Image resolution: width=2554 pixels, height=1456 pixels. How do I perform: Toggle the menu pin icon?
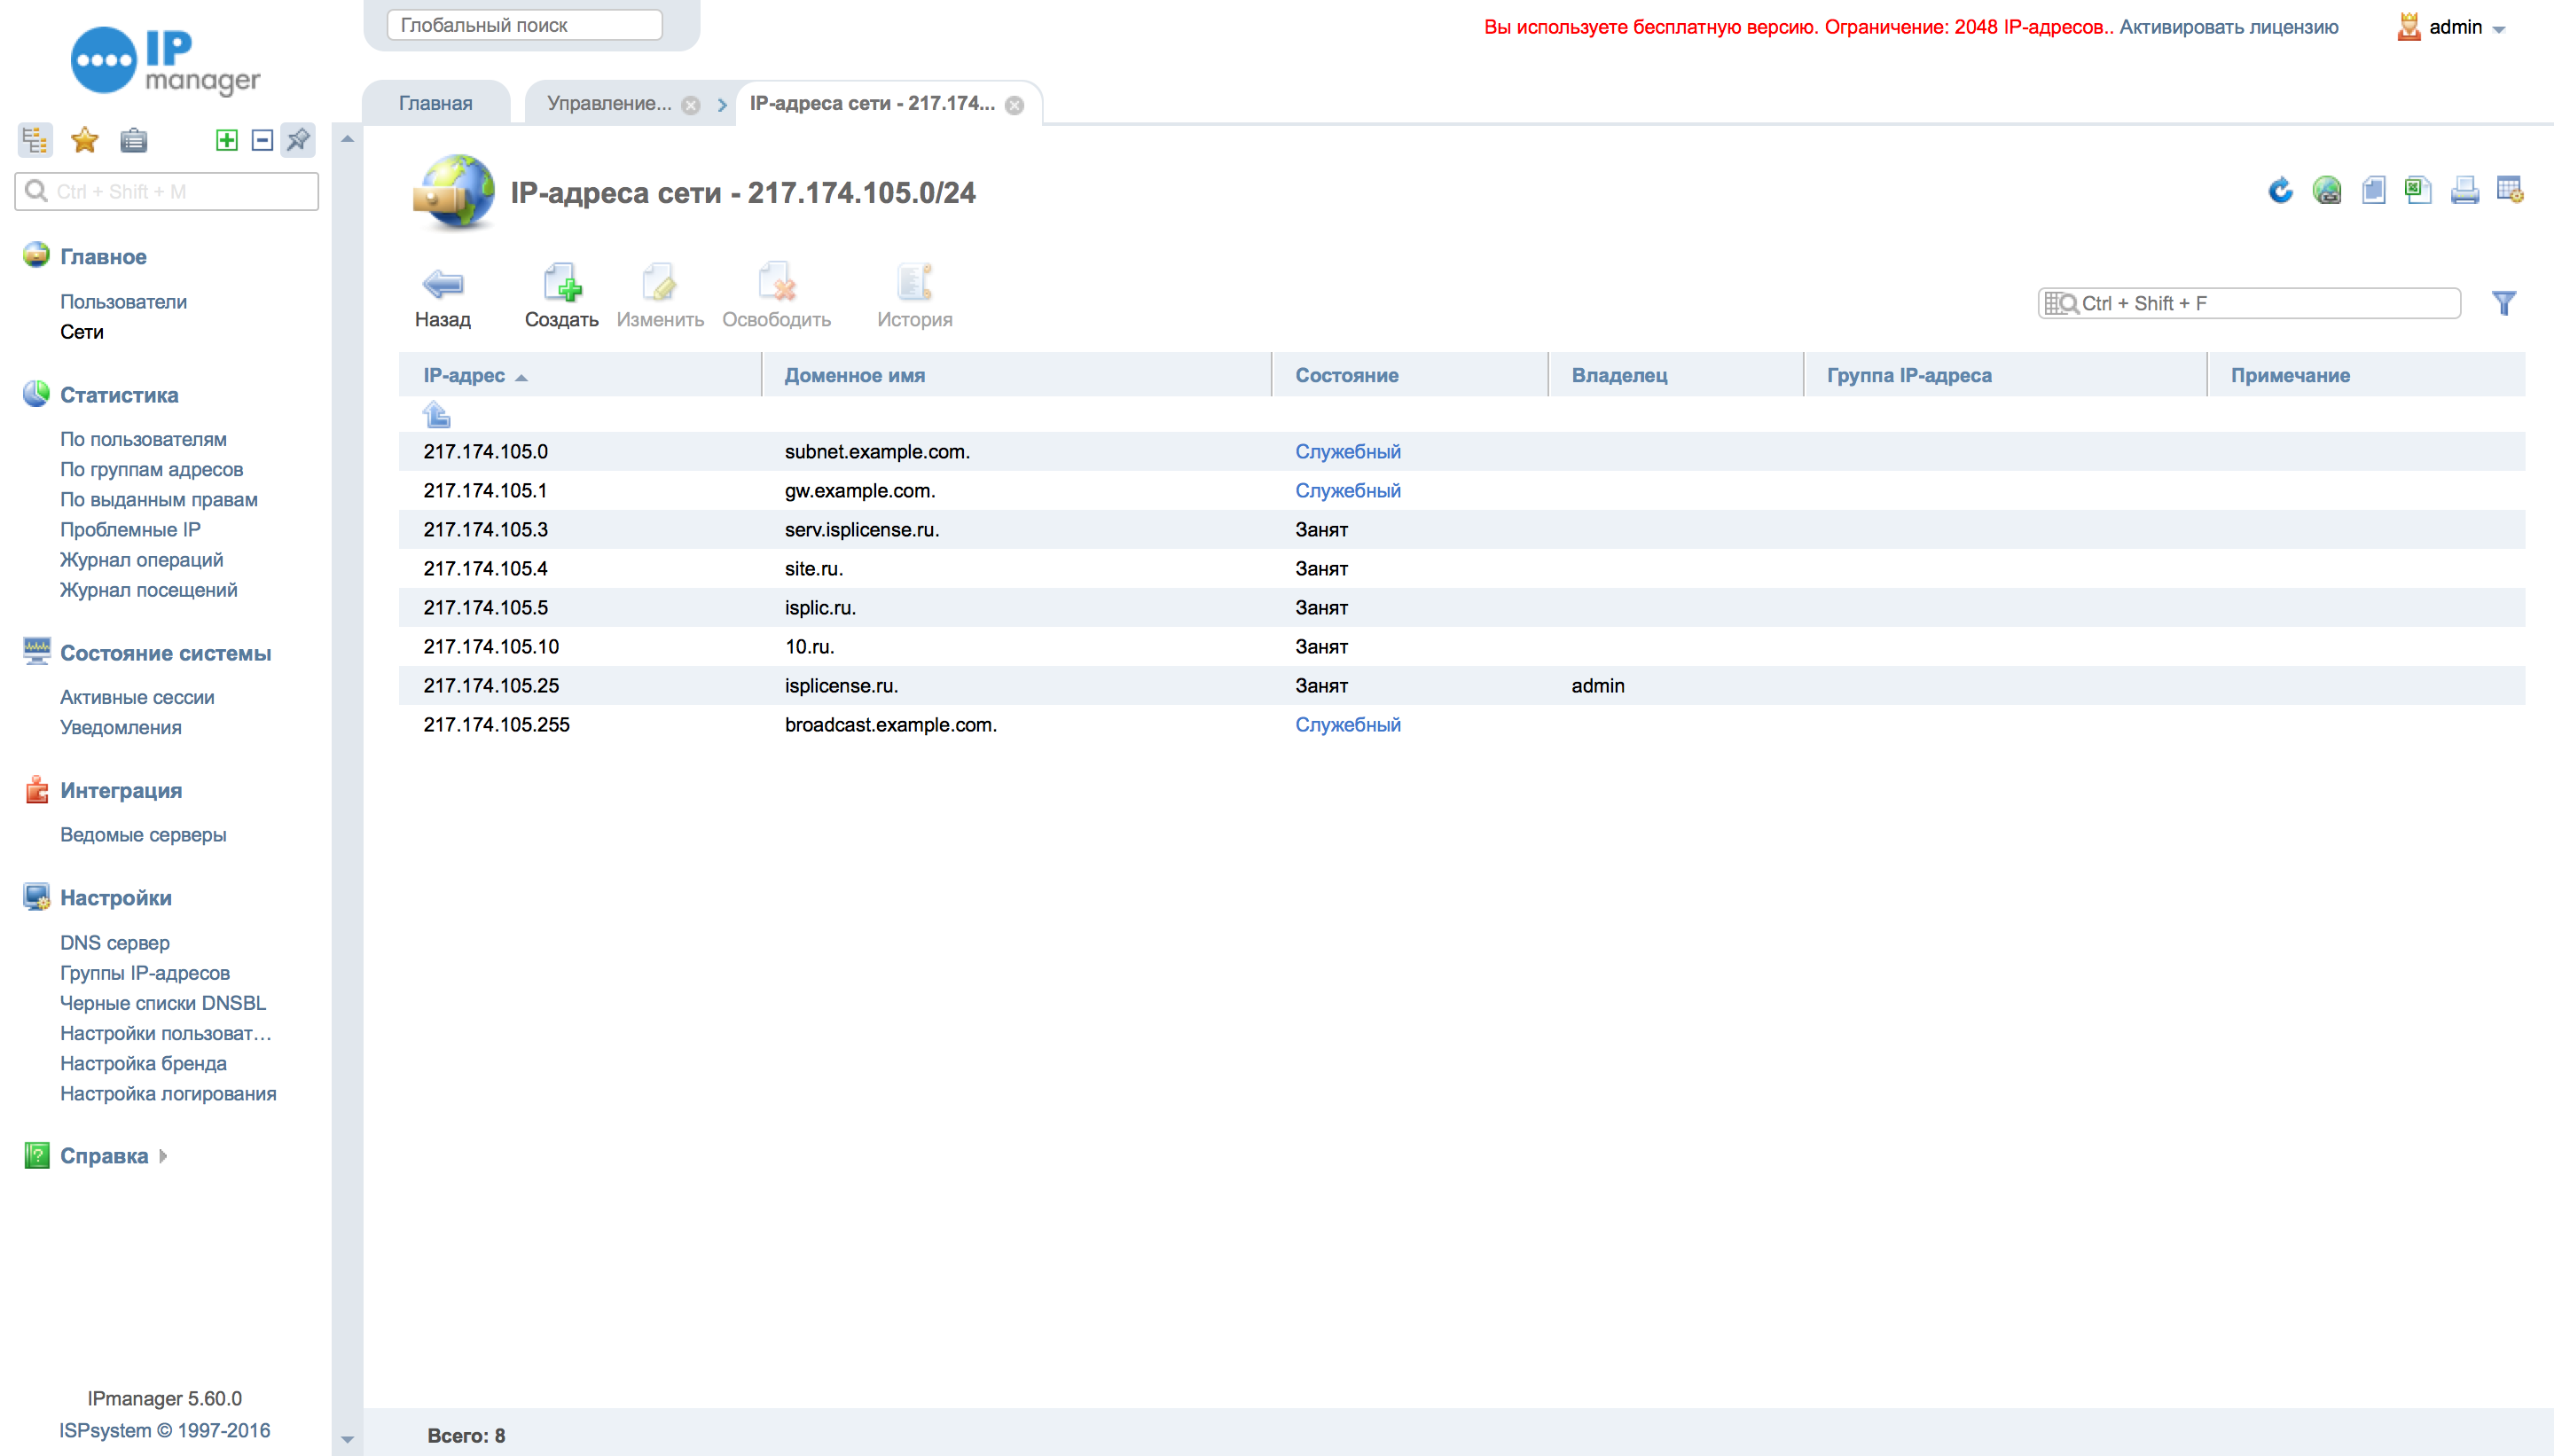point(298,140)
